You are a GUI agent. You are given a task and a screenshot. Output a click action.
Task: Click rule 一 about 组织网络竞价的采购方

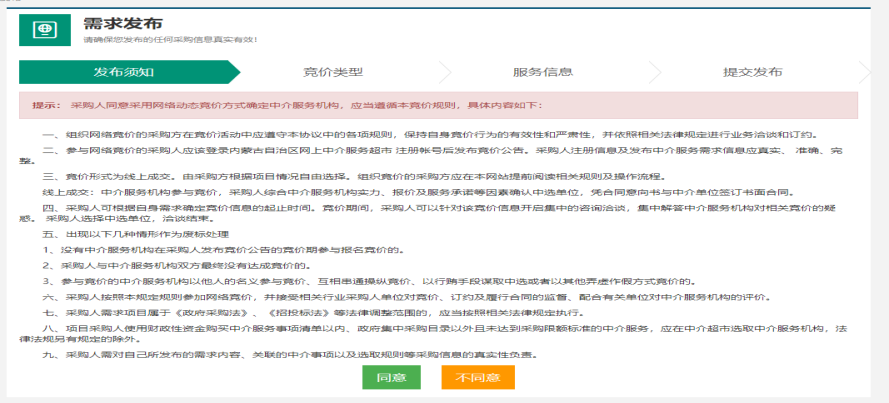(430, 135)
